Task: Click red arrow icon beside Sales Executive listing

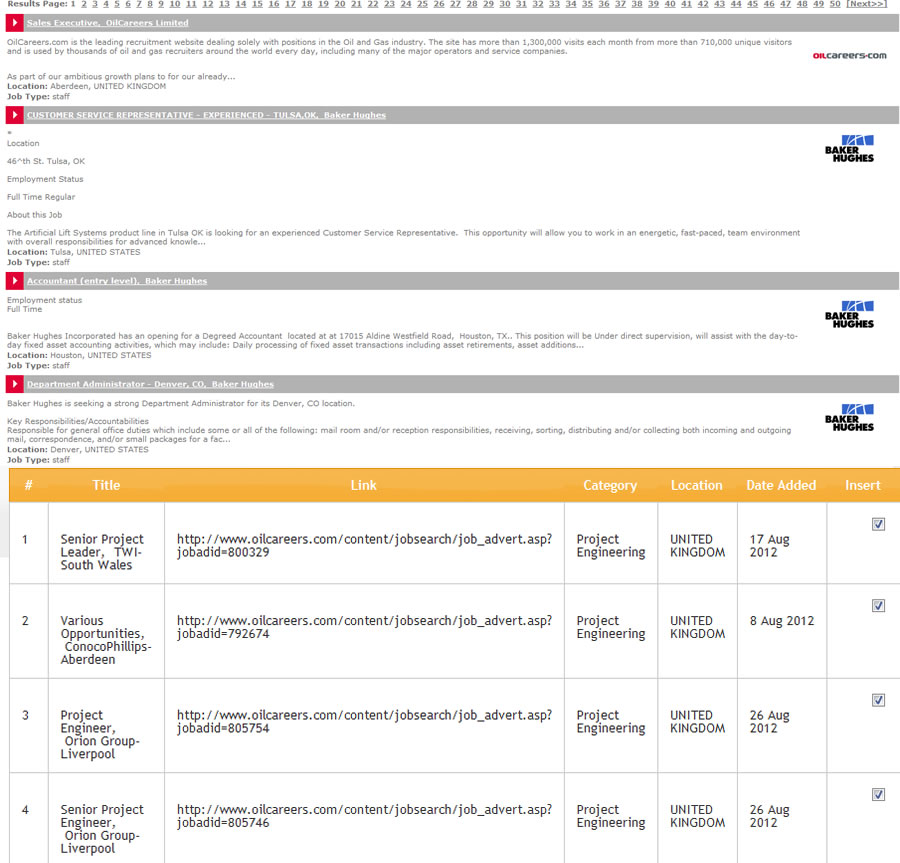Action: (14, 23)
